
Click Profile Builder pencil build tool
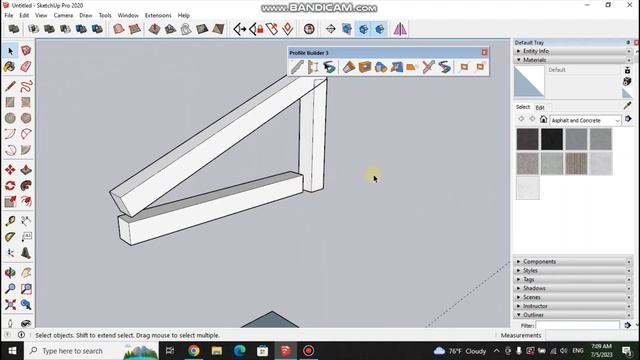click(x=297, y=67)
